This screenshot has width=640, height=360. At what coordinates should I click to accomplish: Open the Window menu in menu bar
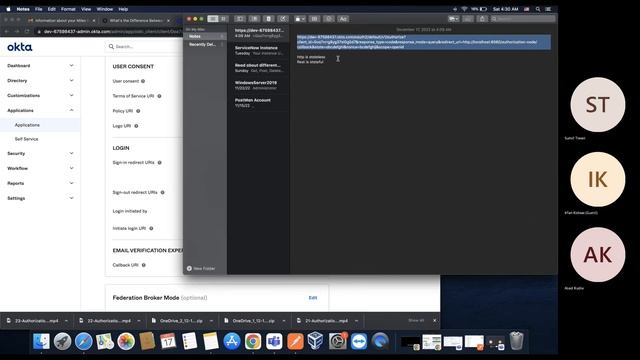pyautogui.click(x=104, y=9)
